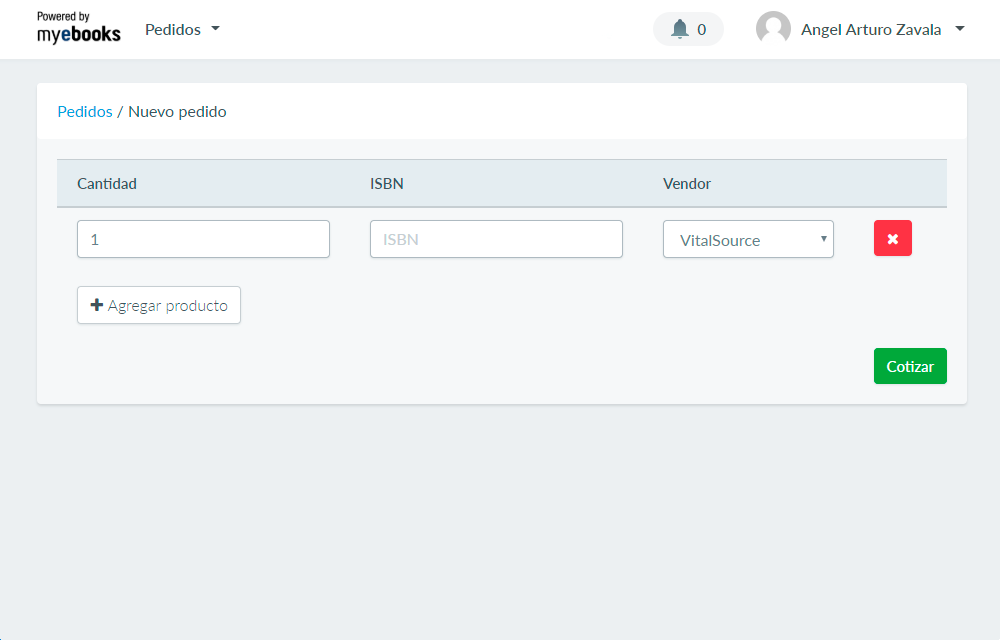1000x640 pixels.
Task: Focus the Cantidad quantity field
Action: pyautogui.click(x=203, y=239)
